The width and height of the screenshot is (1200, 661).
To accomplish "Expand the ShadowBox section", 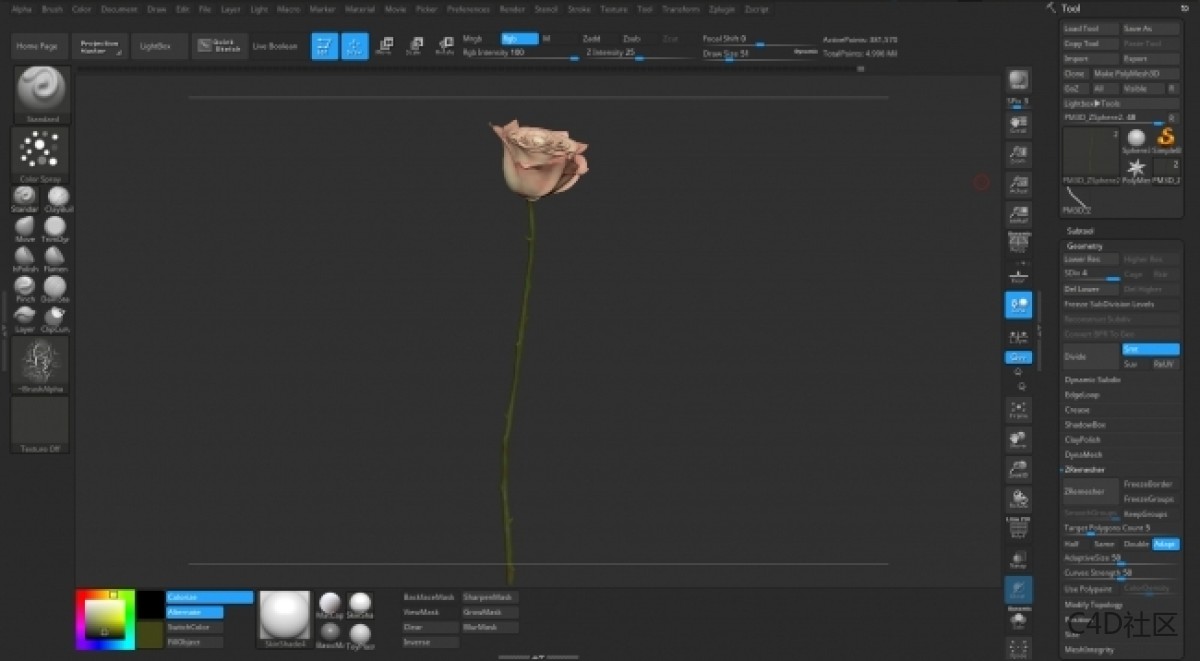I will coord(1084,425).
